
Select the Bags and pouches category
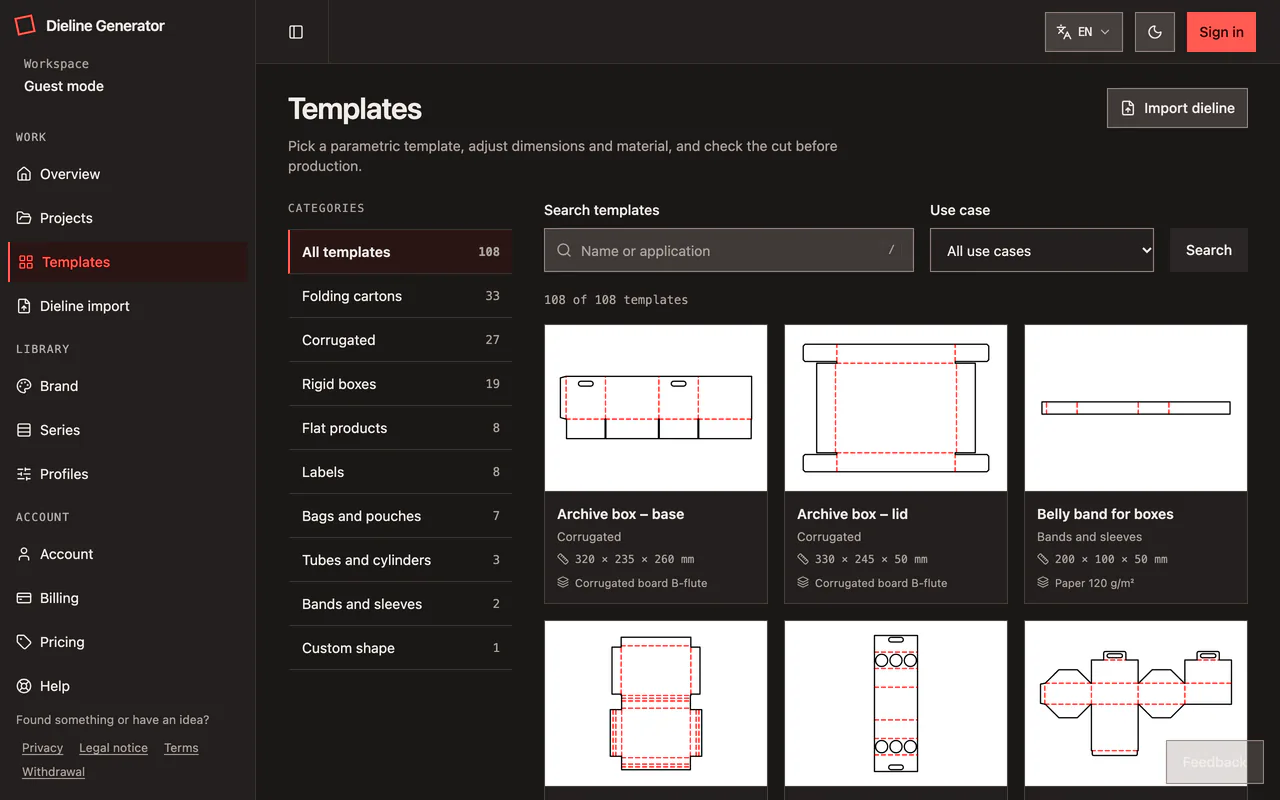coord(400,516)
